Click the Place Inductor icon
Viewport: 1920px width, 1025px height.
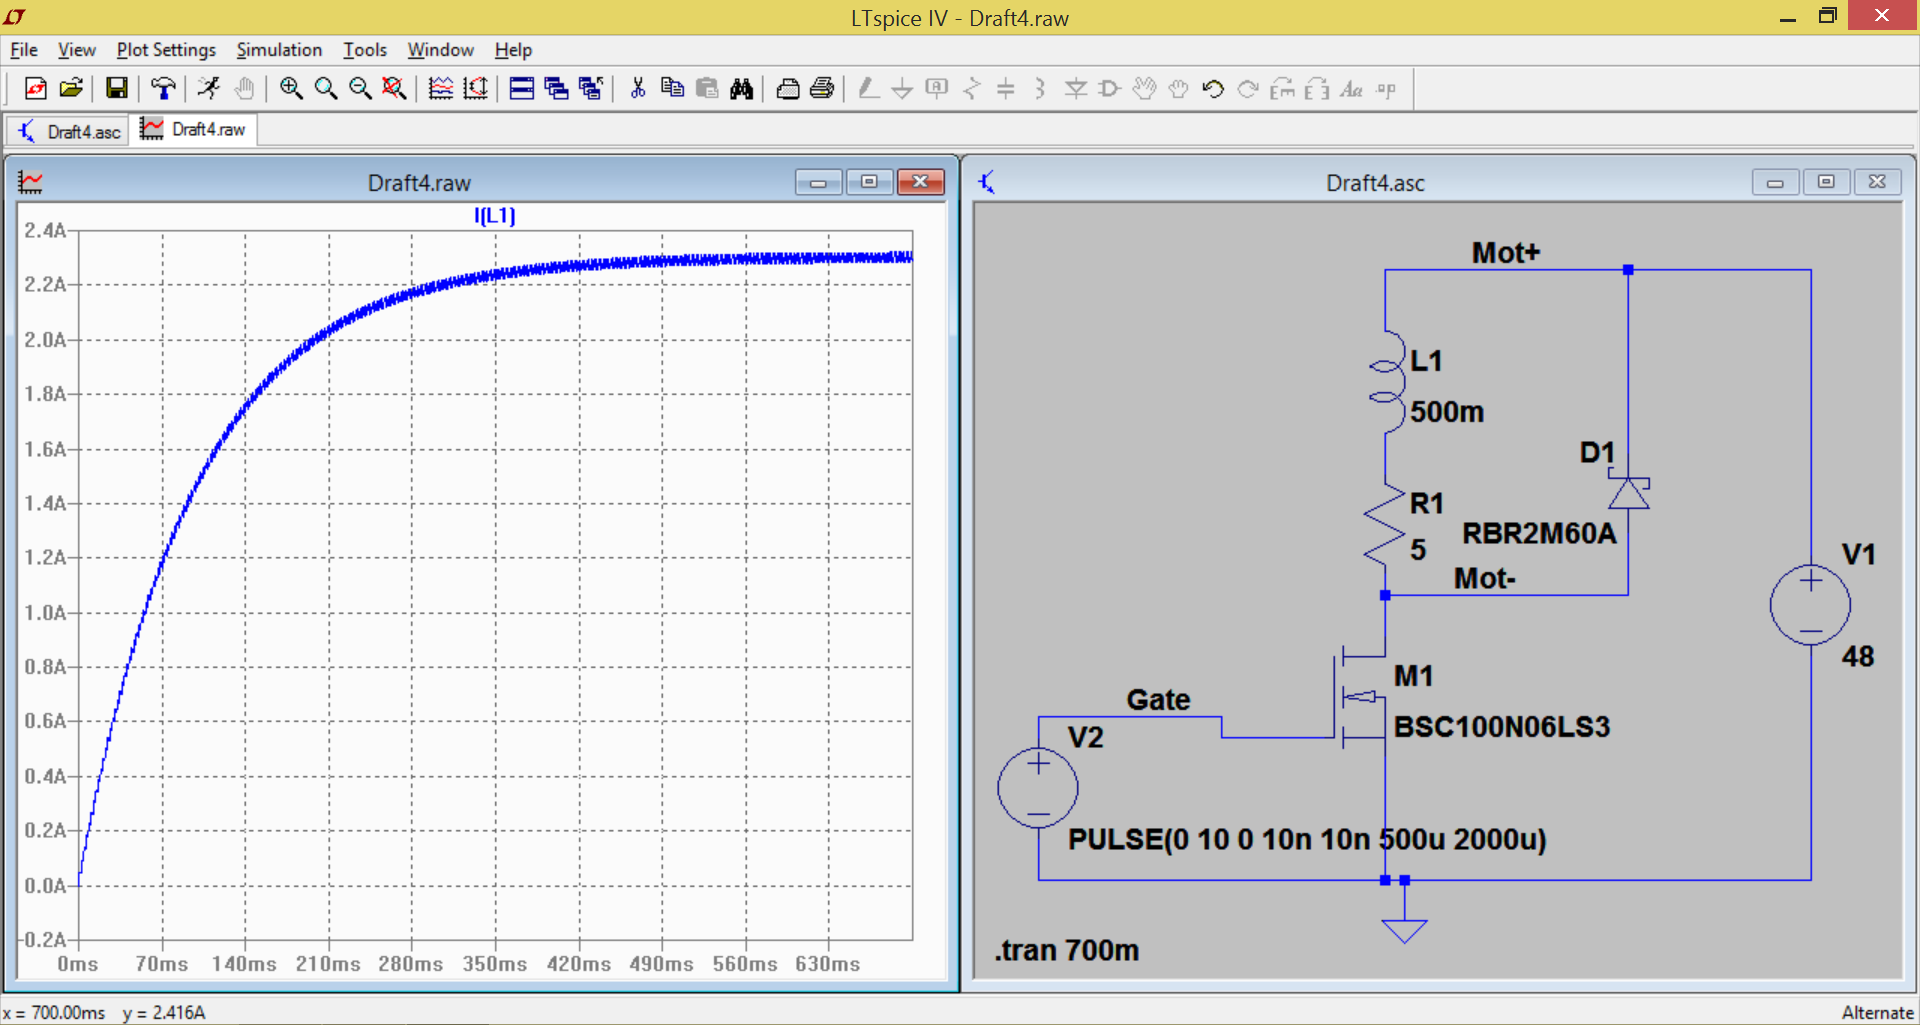1041,89
